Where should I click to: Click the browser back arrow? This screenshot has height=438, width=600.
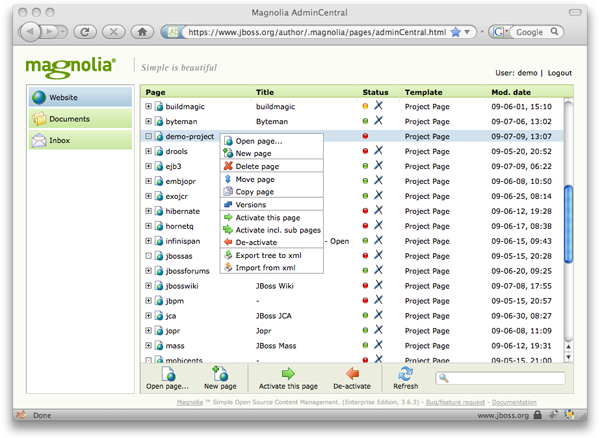point(30,32)
